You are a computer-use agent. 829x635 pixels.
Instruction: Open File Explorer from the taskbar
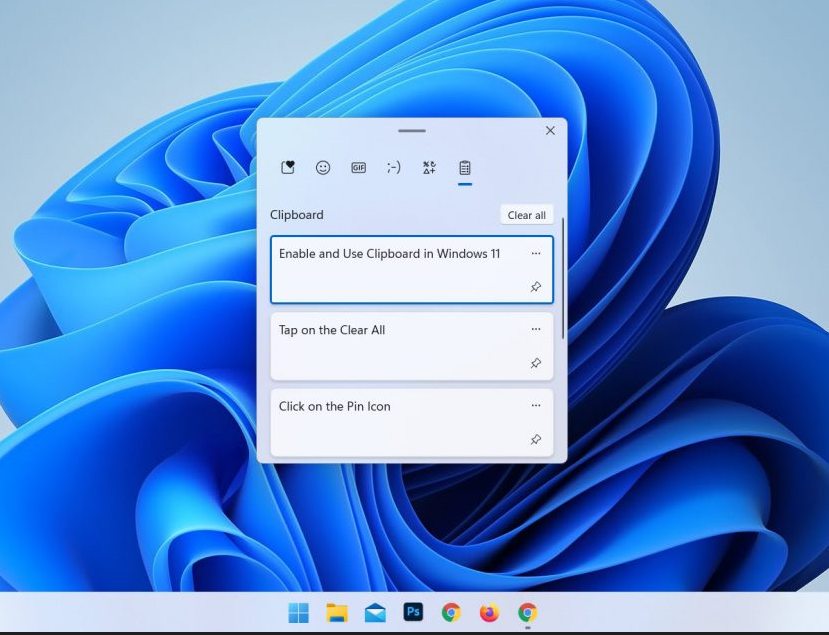334,613
